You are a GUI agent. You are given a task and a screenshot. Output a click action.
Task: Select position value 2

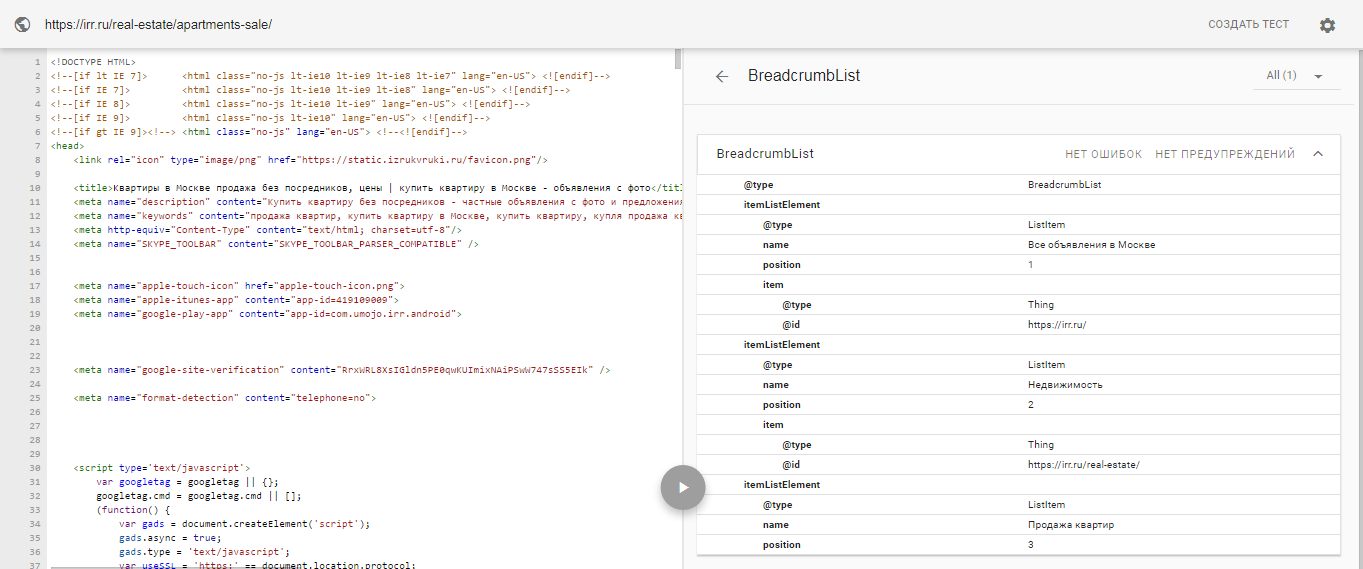[x=1031, y=405]
